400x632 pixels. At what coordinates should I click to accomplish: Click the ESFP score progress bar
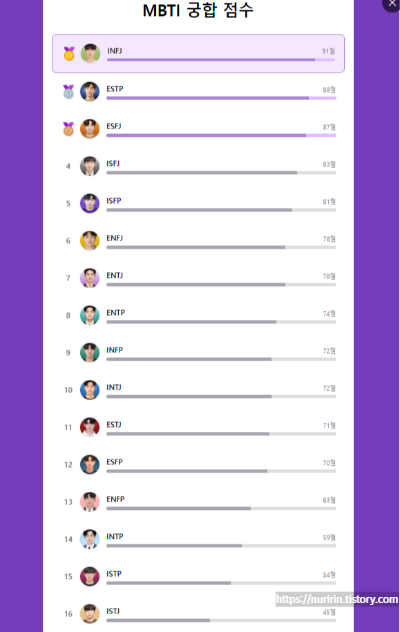point(221,471)
